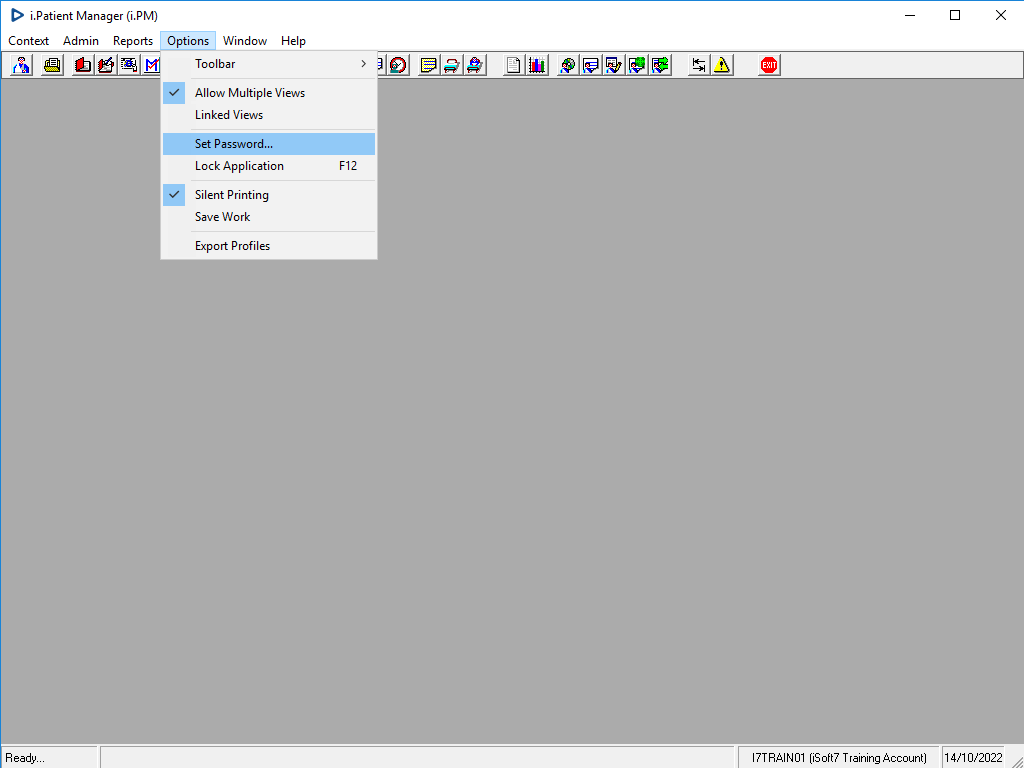The height and width of the screenshot is (768, 1024).
Task: Click the red EXIT stop sign icon
Action: (769, 65)
